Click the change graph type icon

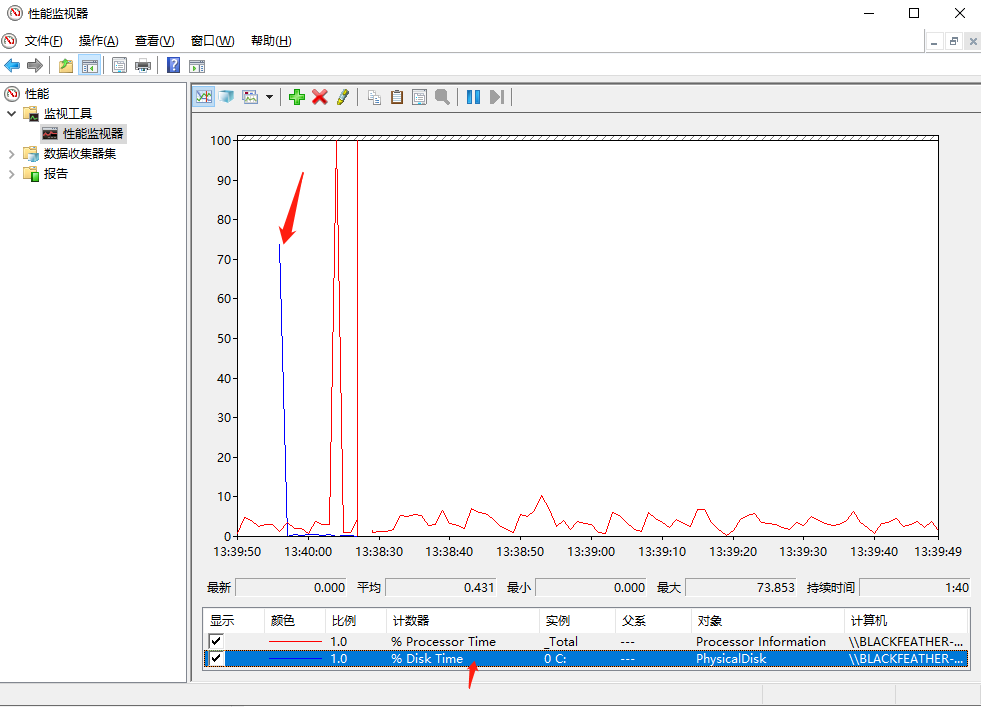[x=250, y=97]
